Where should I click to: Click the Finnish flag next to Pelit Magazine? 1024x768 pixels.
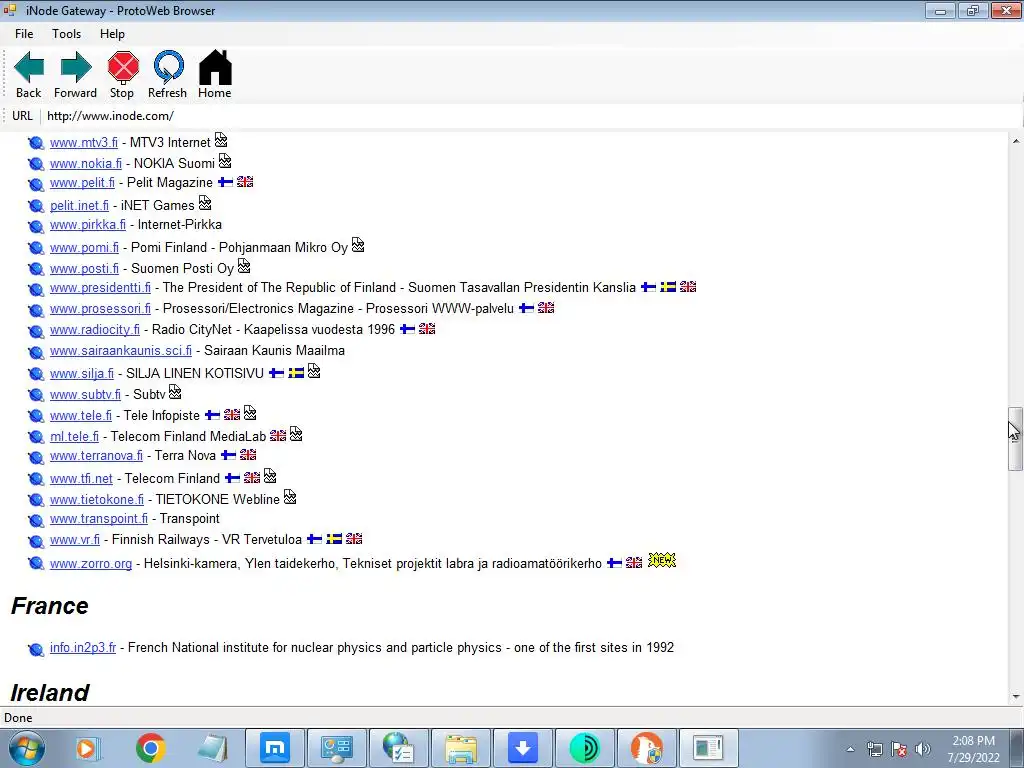pyautogui.click(x=225, y=182)
